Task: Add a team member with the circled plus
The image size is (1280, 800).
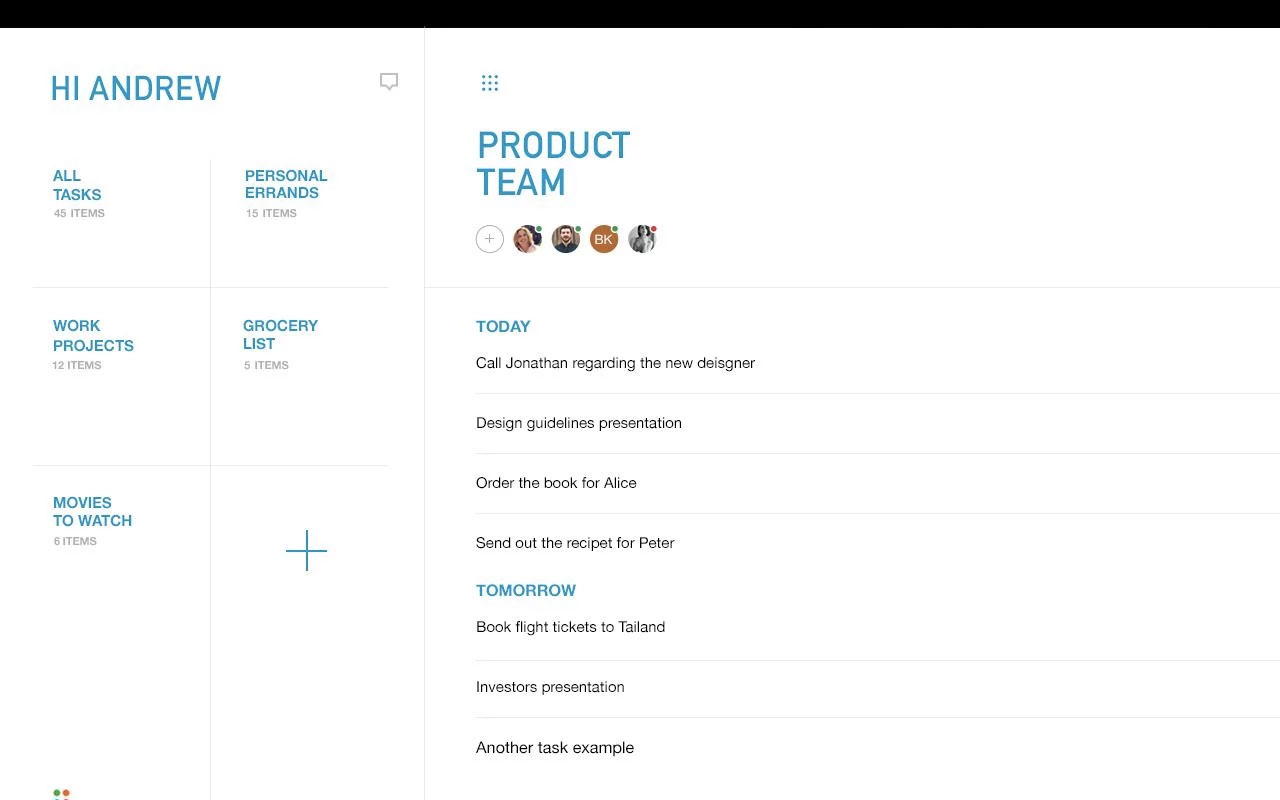Action: click(489, 239)
